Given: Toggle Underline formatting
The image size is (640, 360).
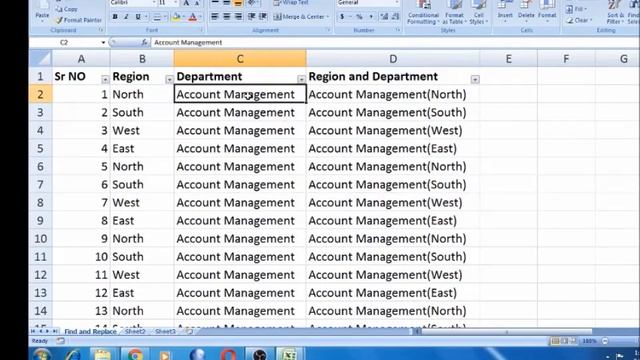Looking at the screenshot, I should (138, 17).
